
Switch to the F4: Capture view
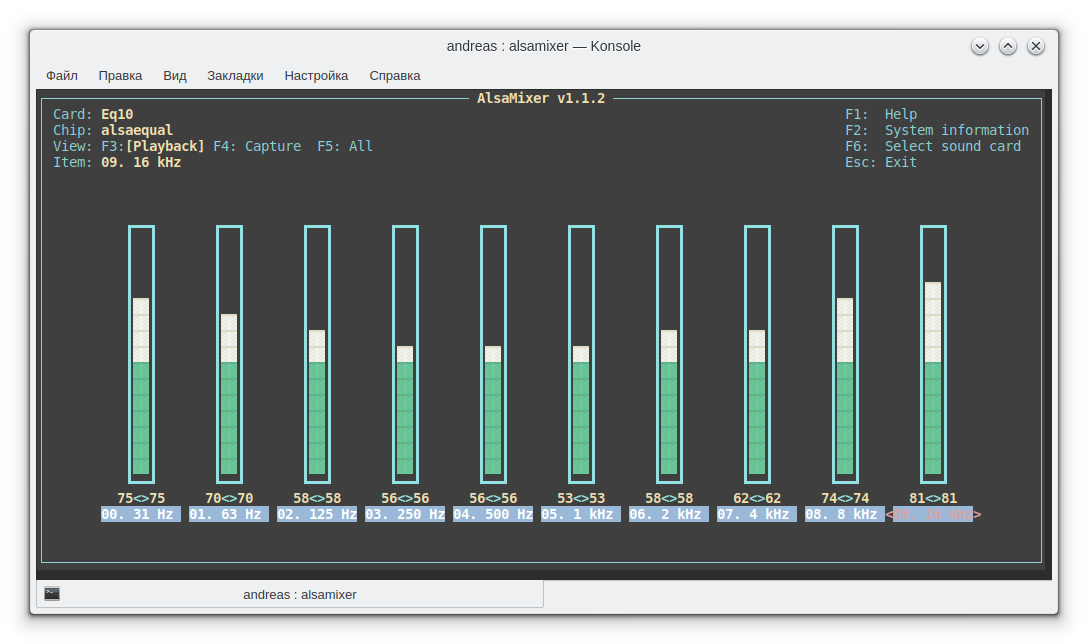257,146
